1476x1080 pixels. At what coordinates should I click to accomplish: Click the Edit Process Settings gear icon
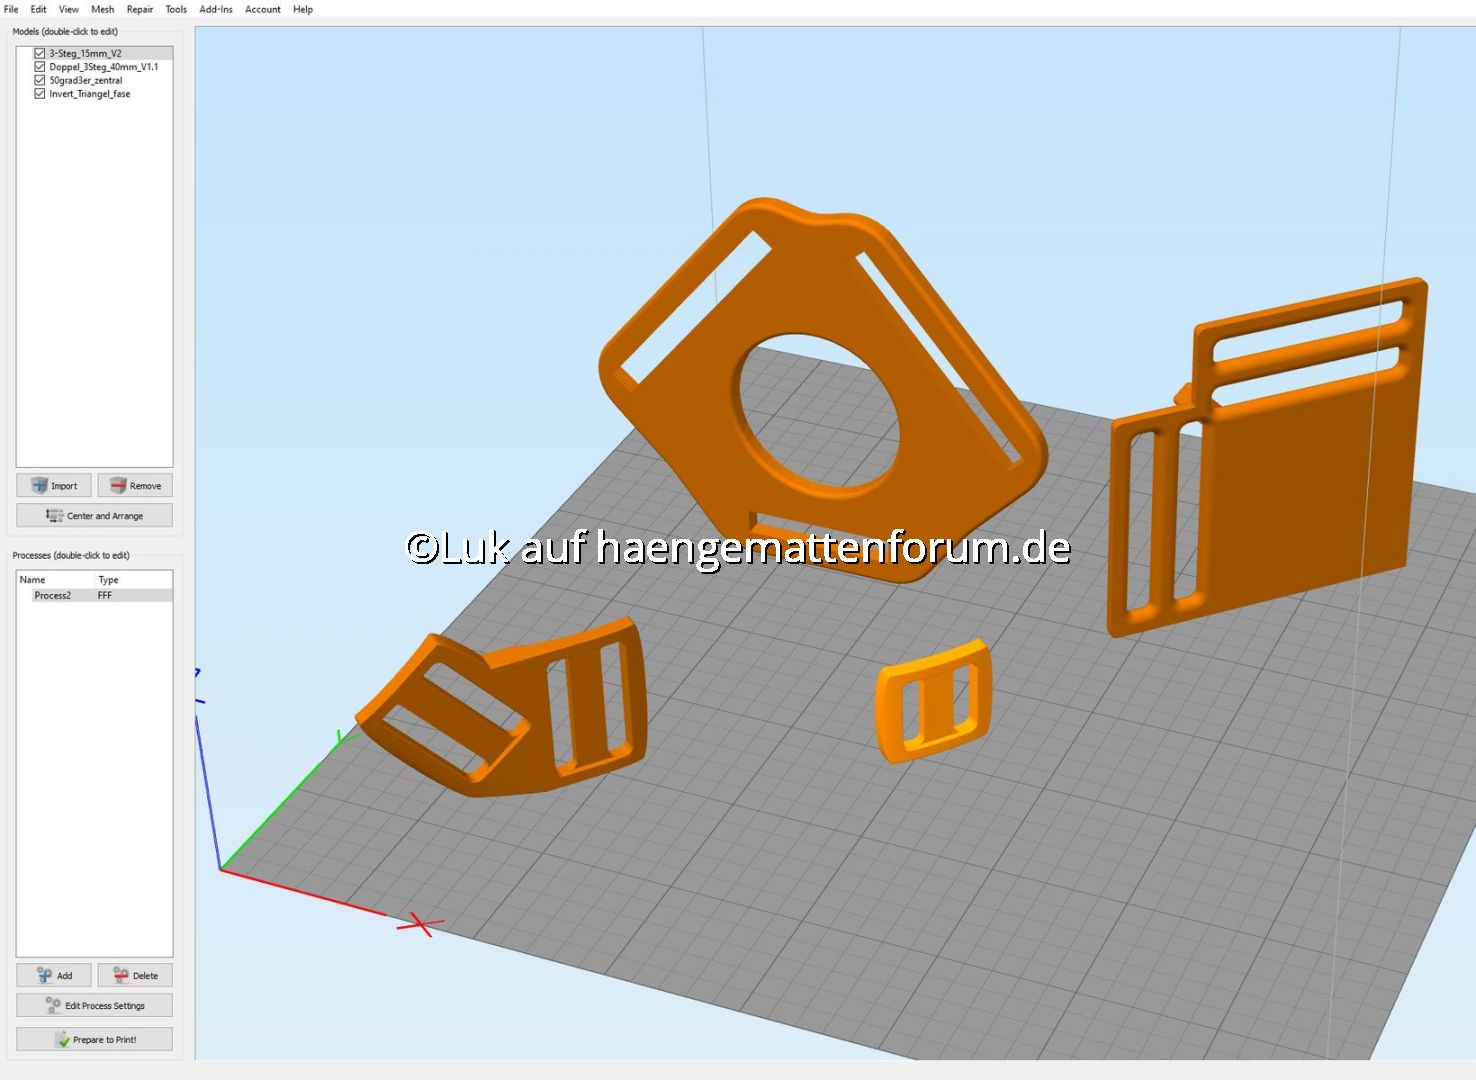(x=53, y=1005)
